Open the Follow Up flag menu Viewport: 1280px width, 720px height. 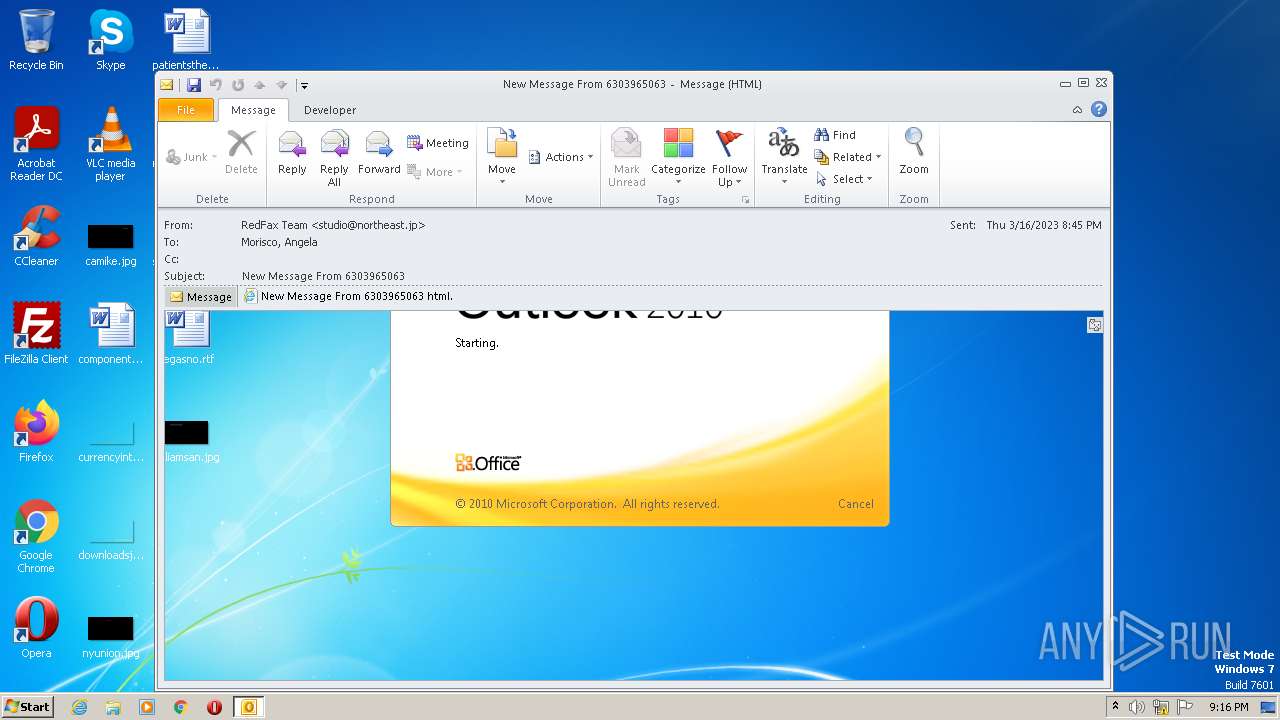pyautogui.click(x=730, y=158)
